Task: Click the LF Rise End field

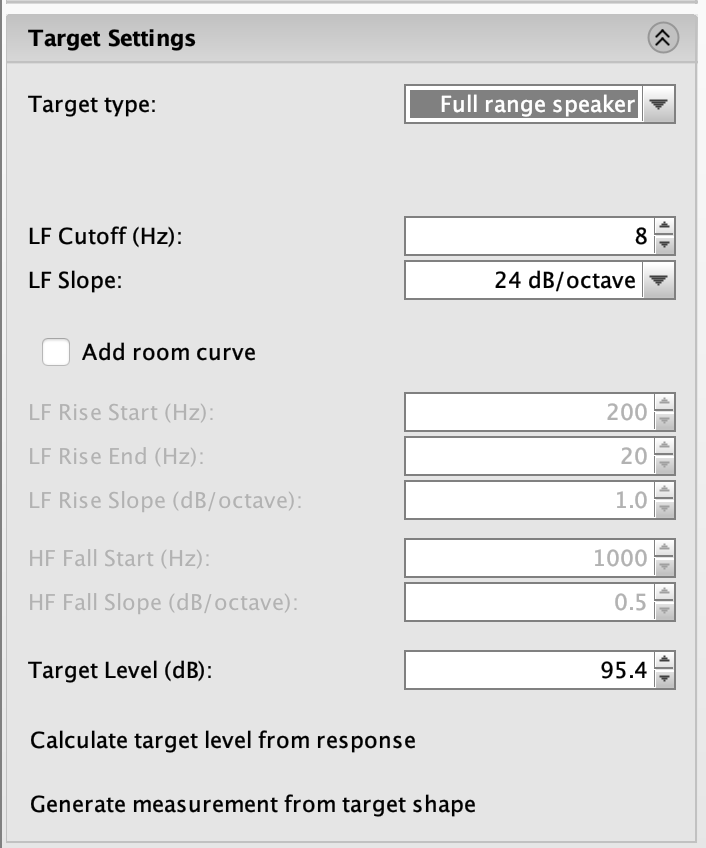Action: [x=528, y=456]
